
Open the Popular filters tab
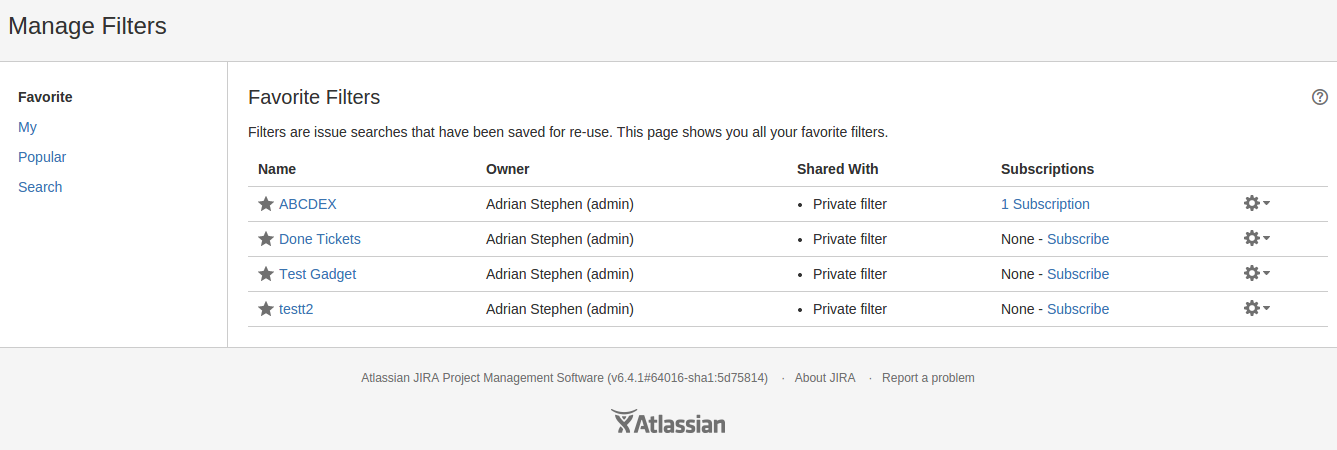(42, 157)
